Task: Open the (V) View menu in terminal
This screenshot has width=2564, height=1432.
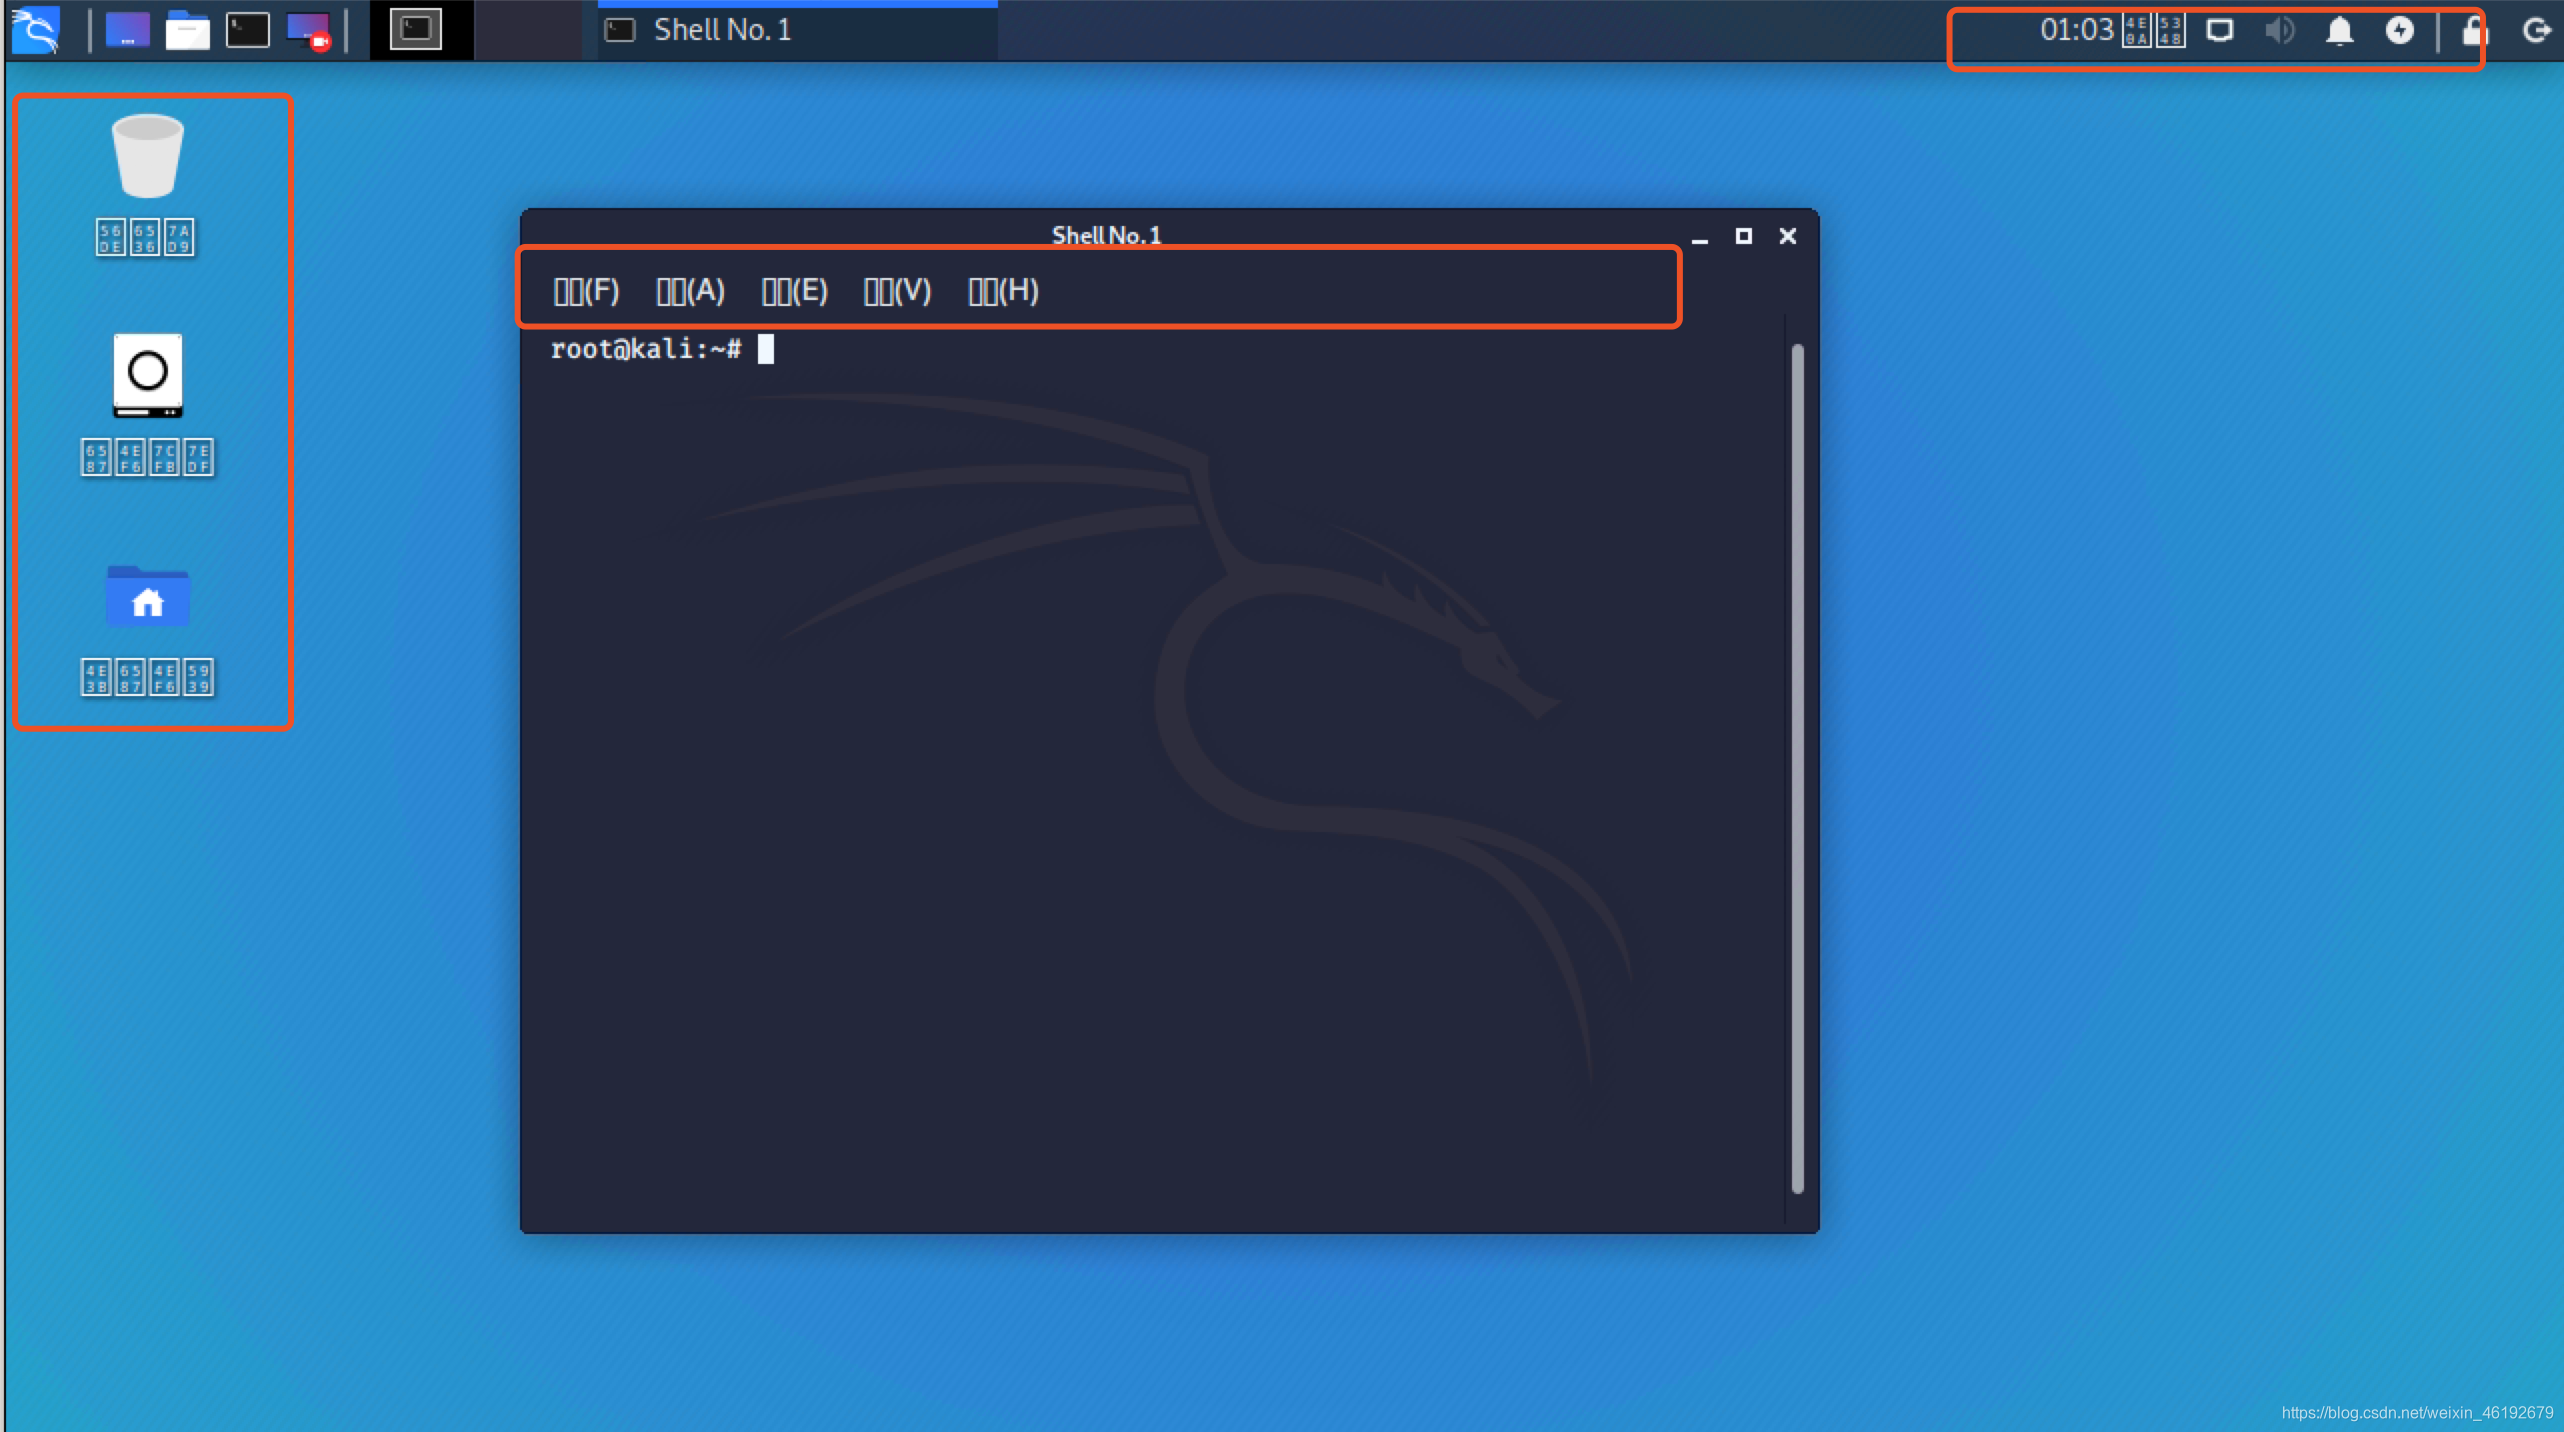Action: [897, 291]
